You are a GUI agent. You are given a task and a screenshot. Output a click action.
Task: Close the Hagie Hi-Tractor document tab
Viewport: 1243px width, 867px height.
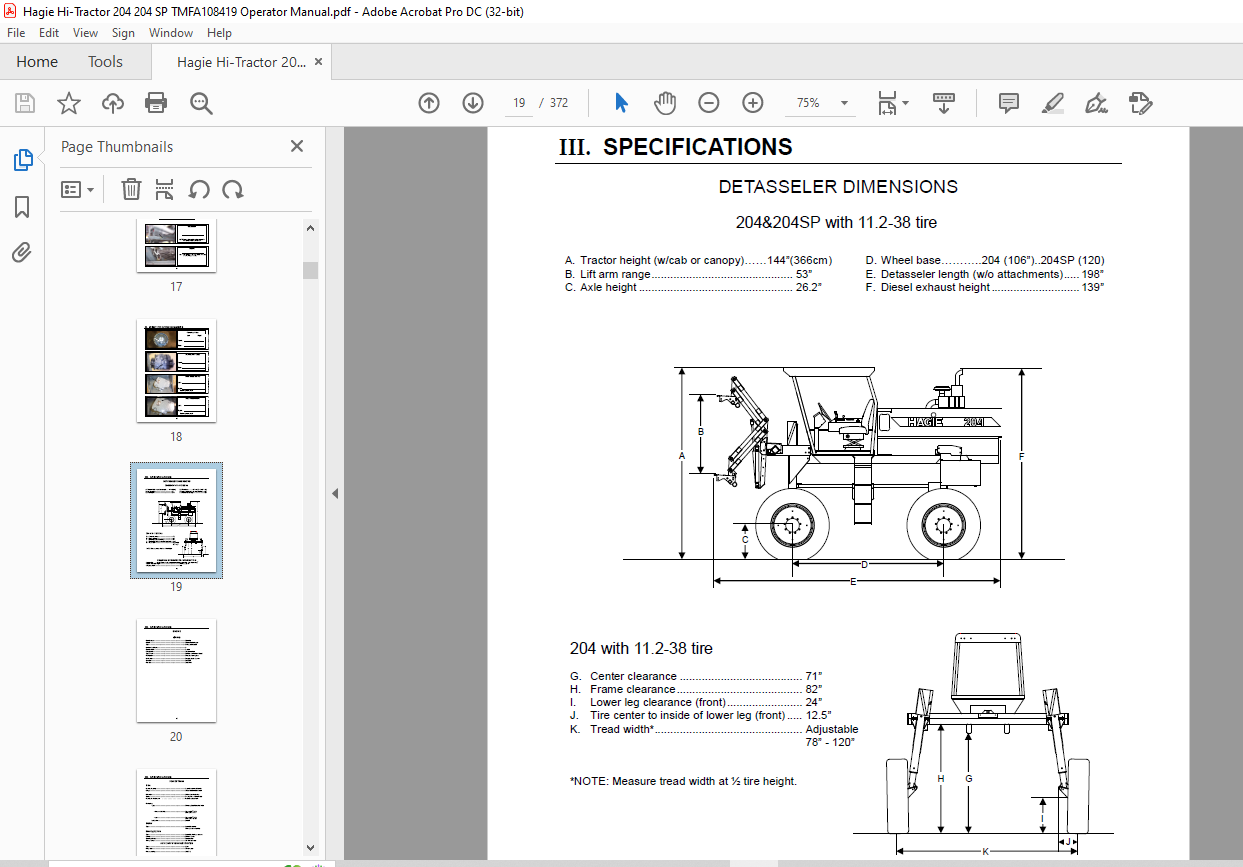click(318, 62)
